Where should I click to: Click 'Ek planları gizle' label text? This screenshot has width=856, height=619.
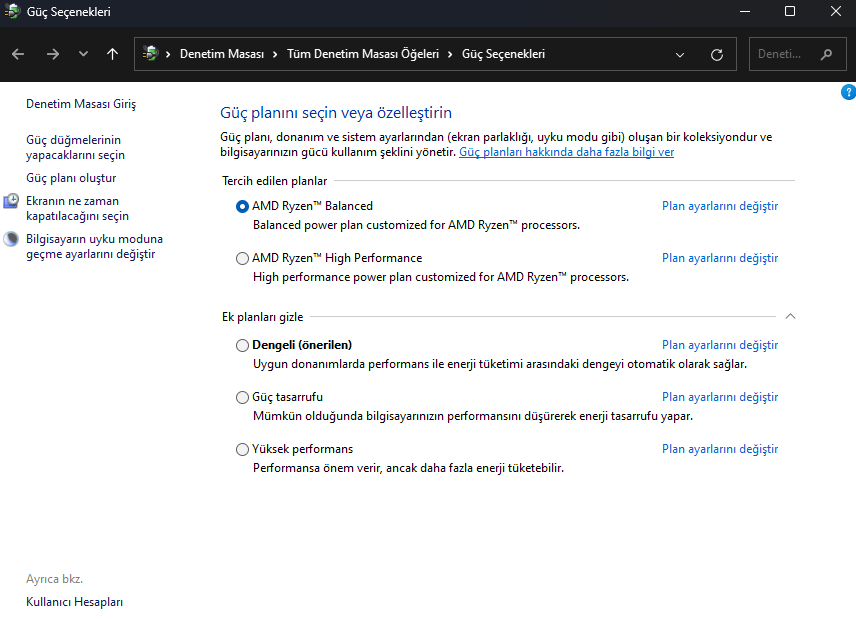[x=263, y=317]
